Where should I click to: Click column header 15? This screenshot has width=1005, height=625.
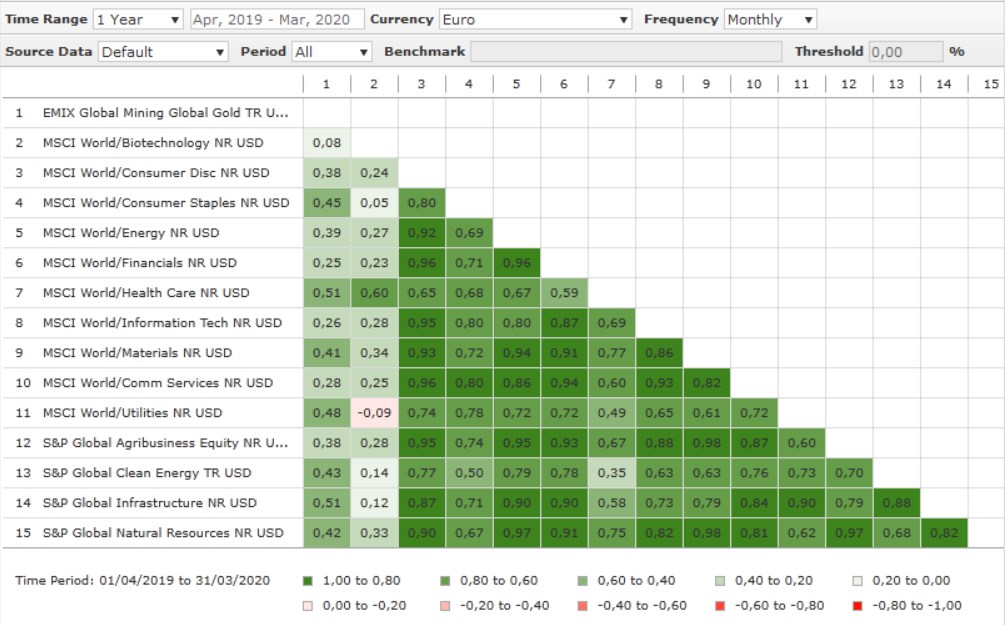click(x=990, y=84)
